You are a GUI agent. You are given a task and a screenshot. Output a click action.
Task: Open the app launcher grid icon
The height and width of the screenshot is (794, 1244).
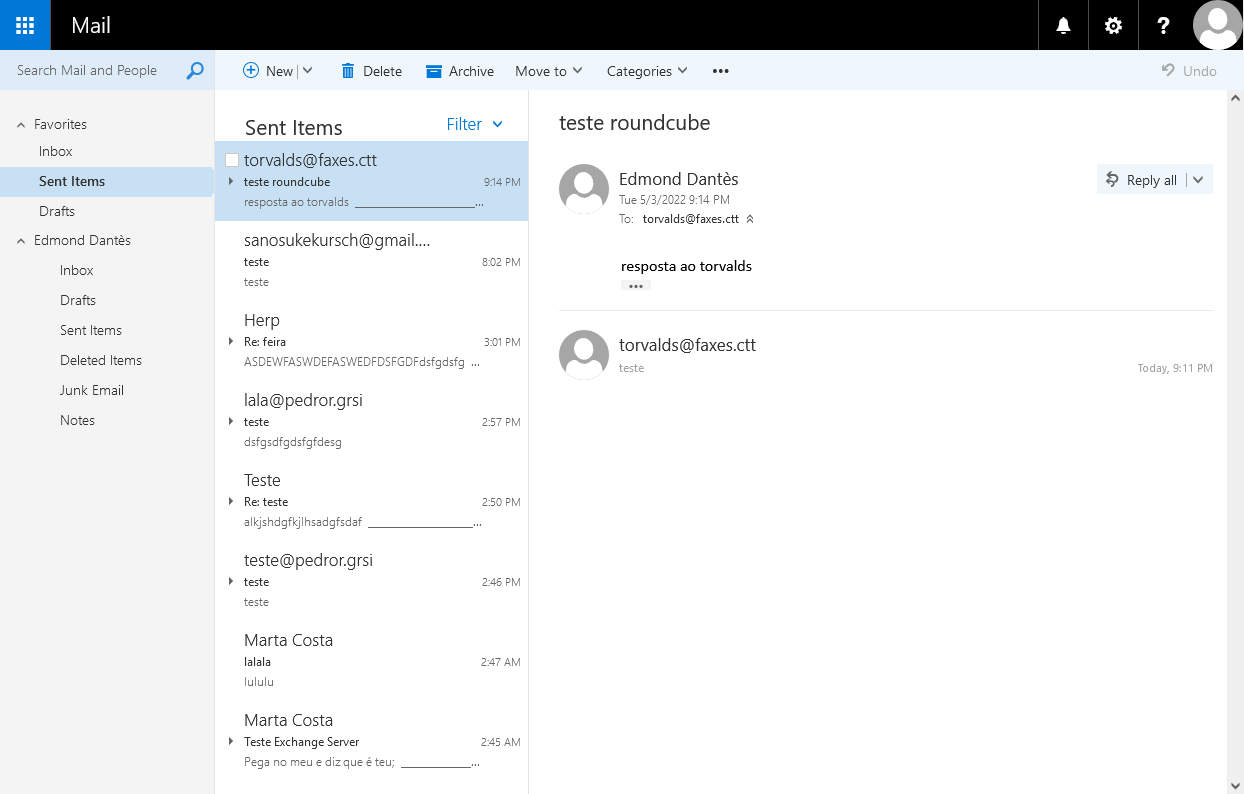click(x=25, y=25)
